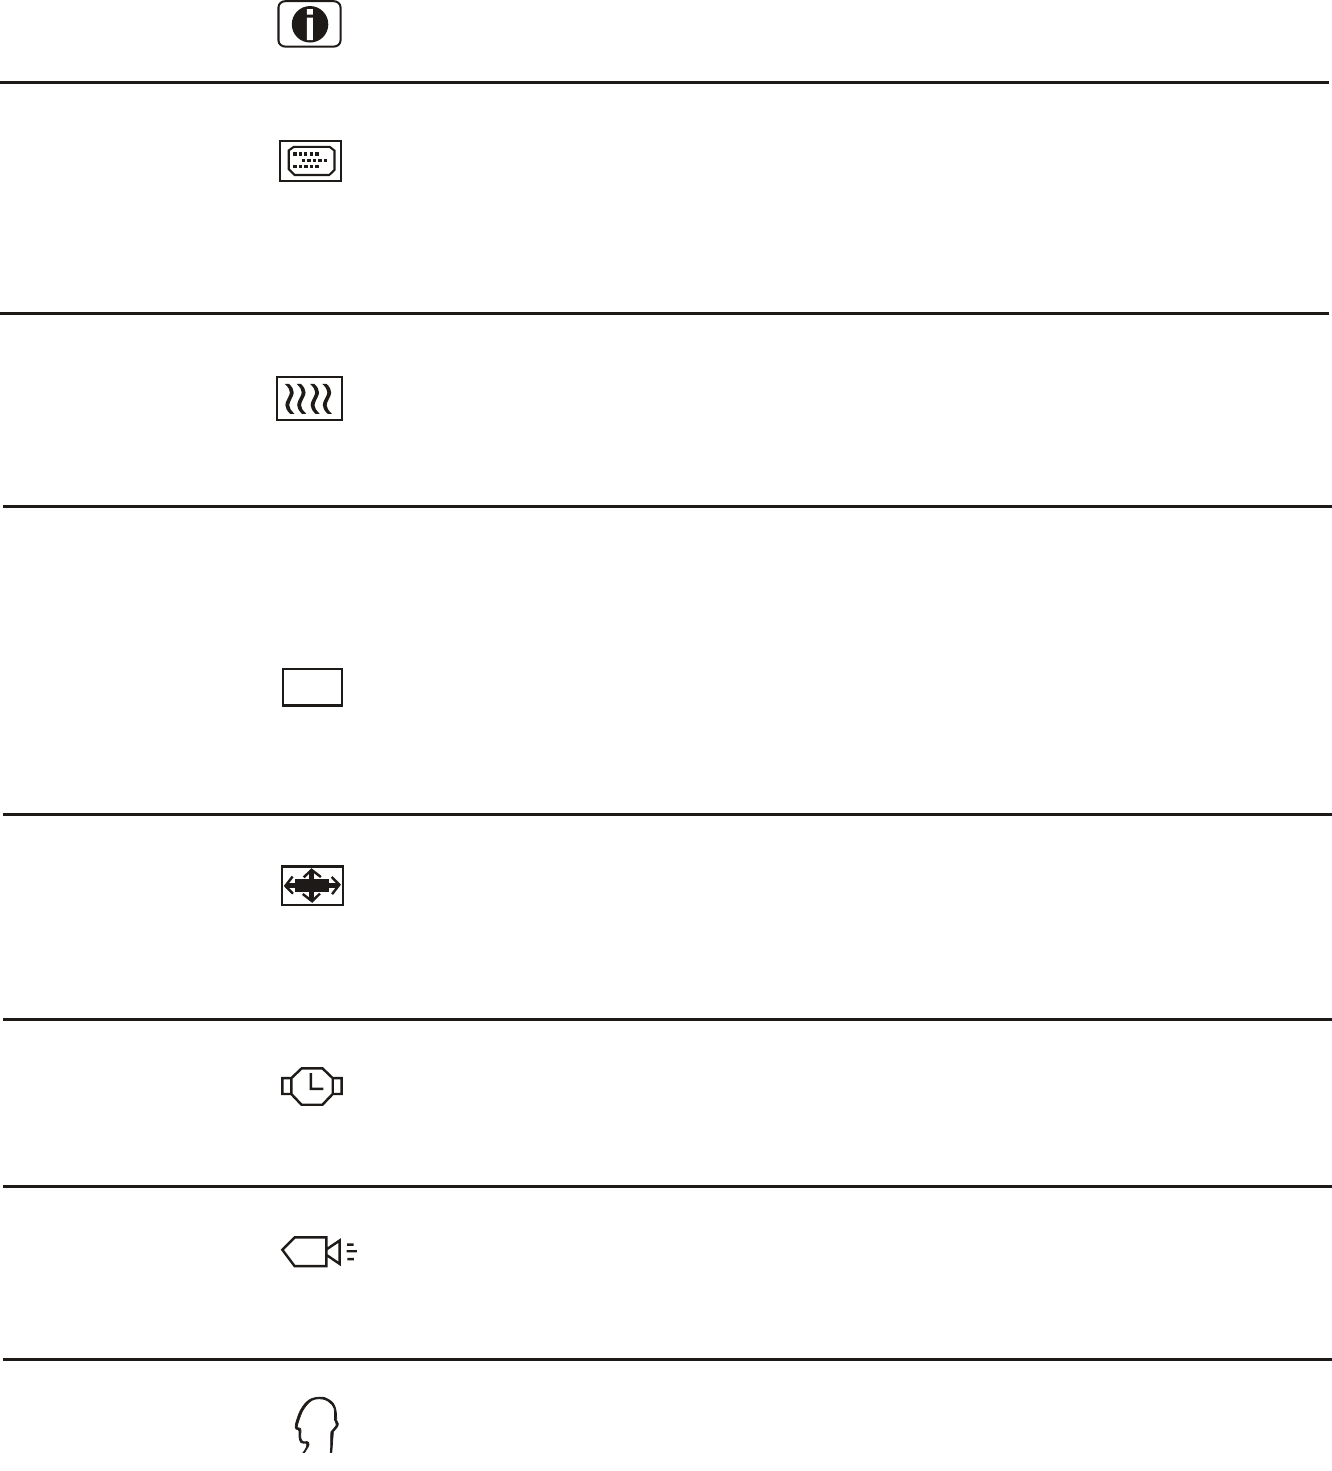Click the clock hands inside octagon
Image resolution: width=1332 pixels, height=1471 pixels.
coord(313,1085)
